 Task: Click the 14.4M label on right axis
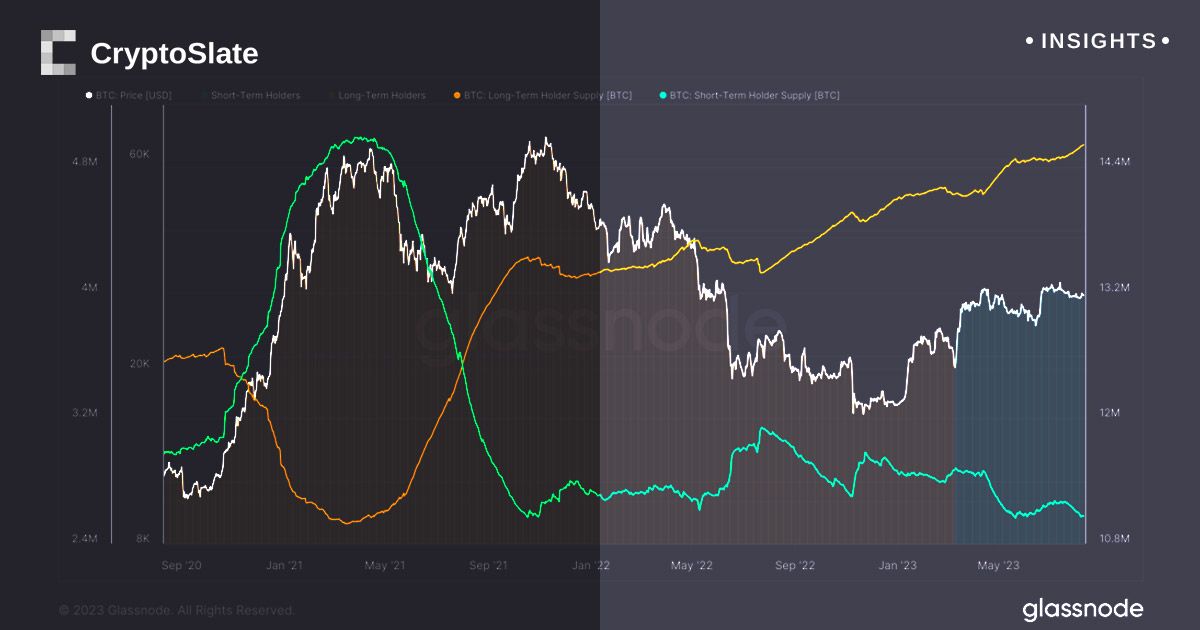[x=1113, y=161]
